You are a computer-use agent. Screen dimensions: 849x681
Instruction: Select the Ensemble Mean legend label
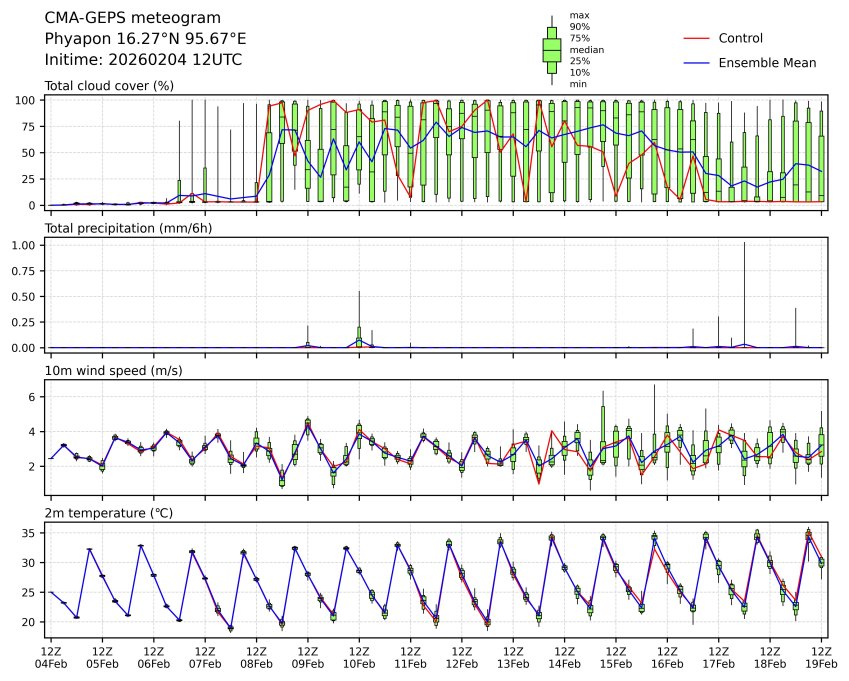click(767, 63)
